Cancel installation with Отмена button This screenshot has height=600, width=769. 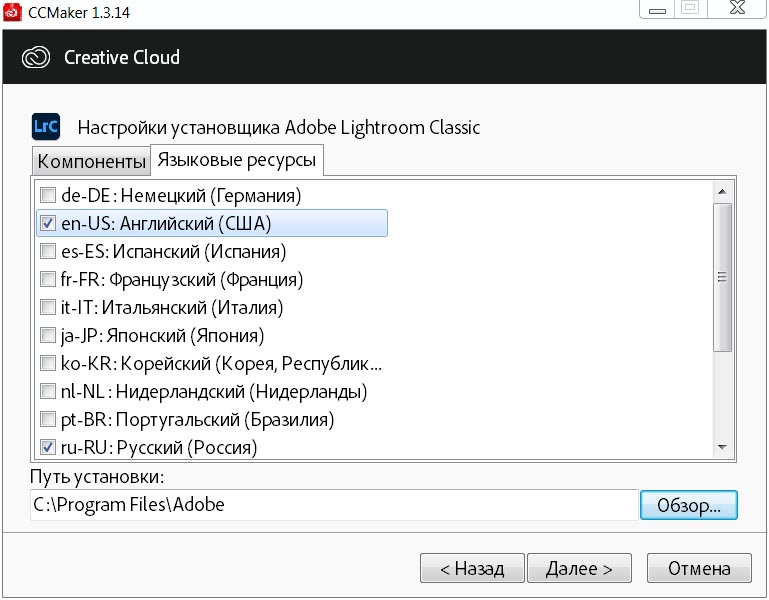tap(699, 568)
